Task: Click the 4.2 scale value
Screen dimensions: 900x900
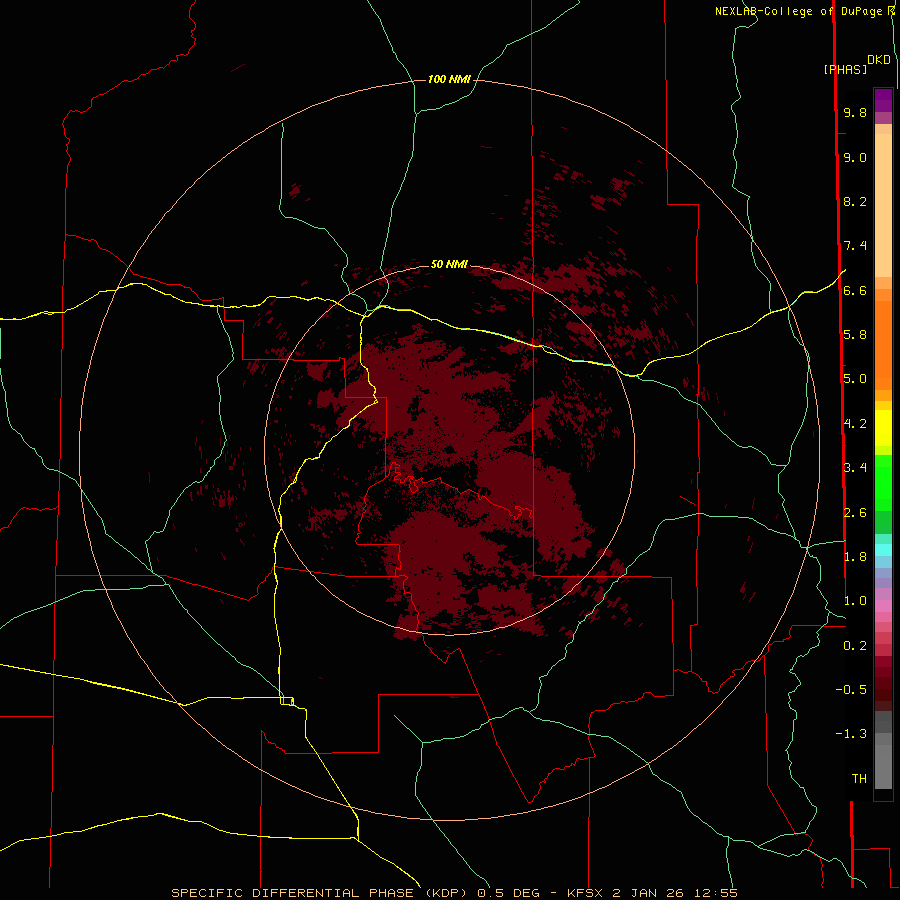Action: [x=855, y=424]
